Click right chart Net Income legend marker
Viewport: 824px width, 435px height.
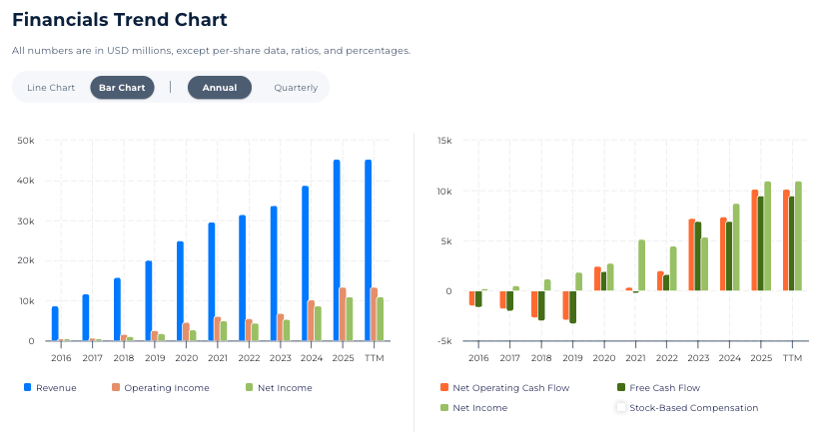point(443,407)
